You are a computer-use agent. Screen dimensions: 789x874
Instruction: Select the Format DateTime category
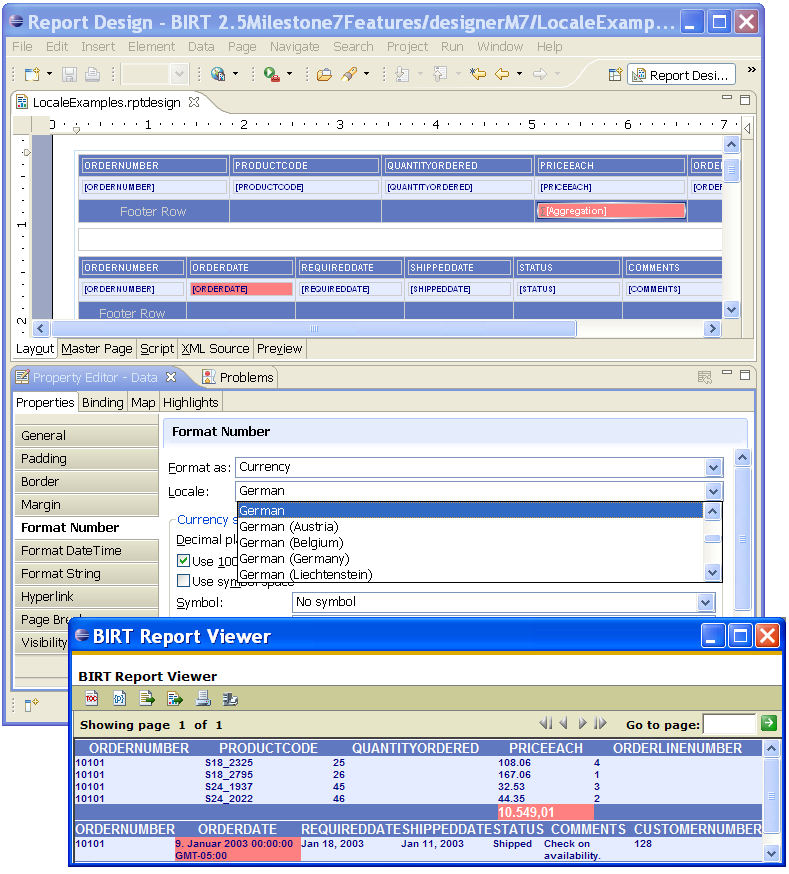click(x=71, y=550)
